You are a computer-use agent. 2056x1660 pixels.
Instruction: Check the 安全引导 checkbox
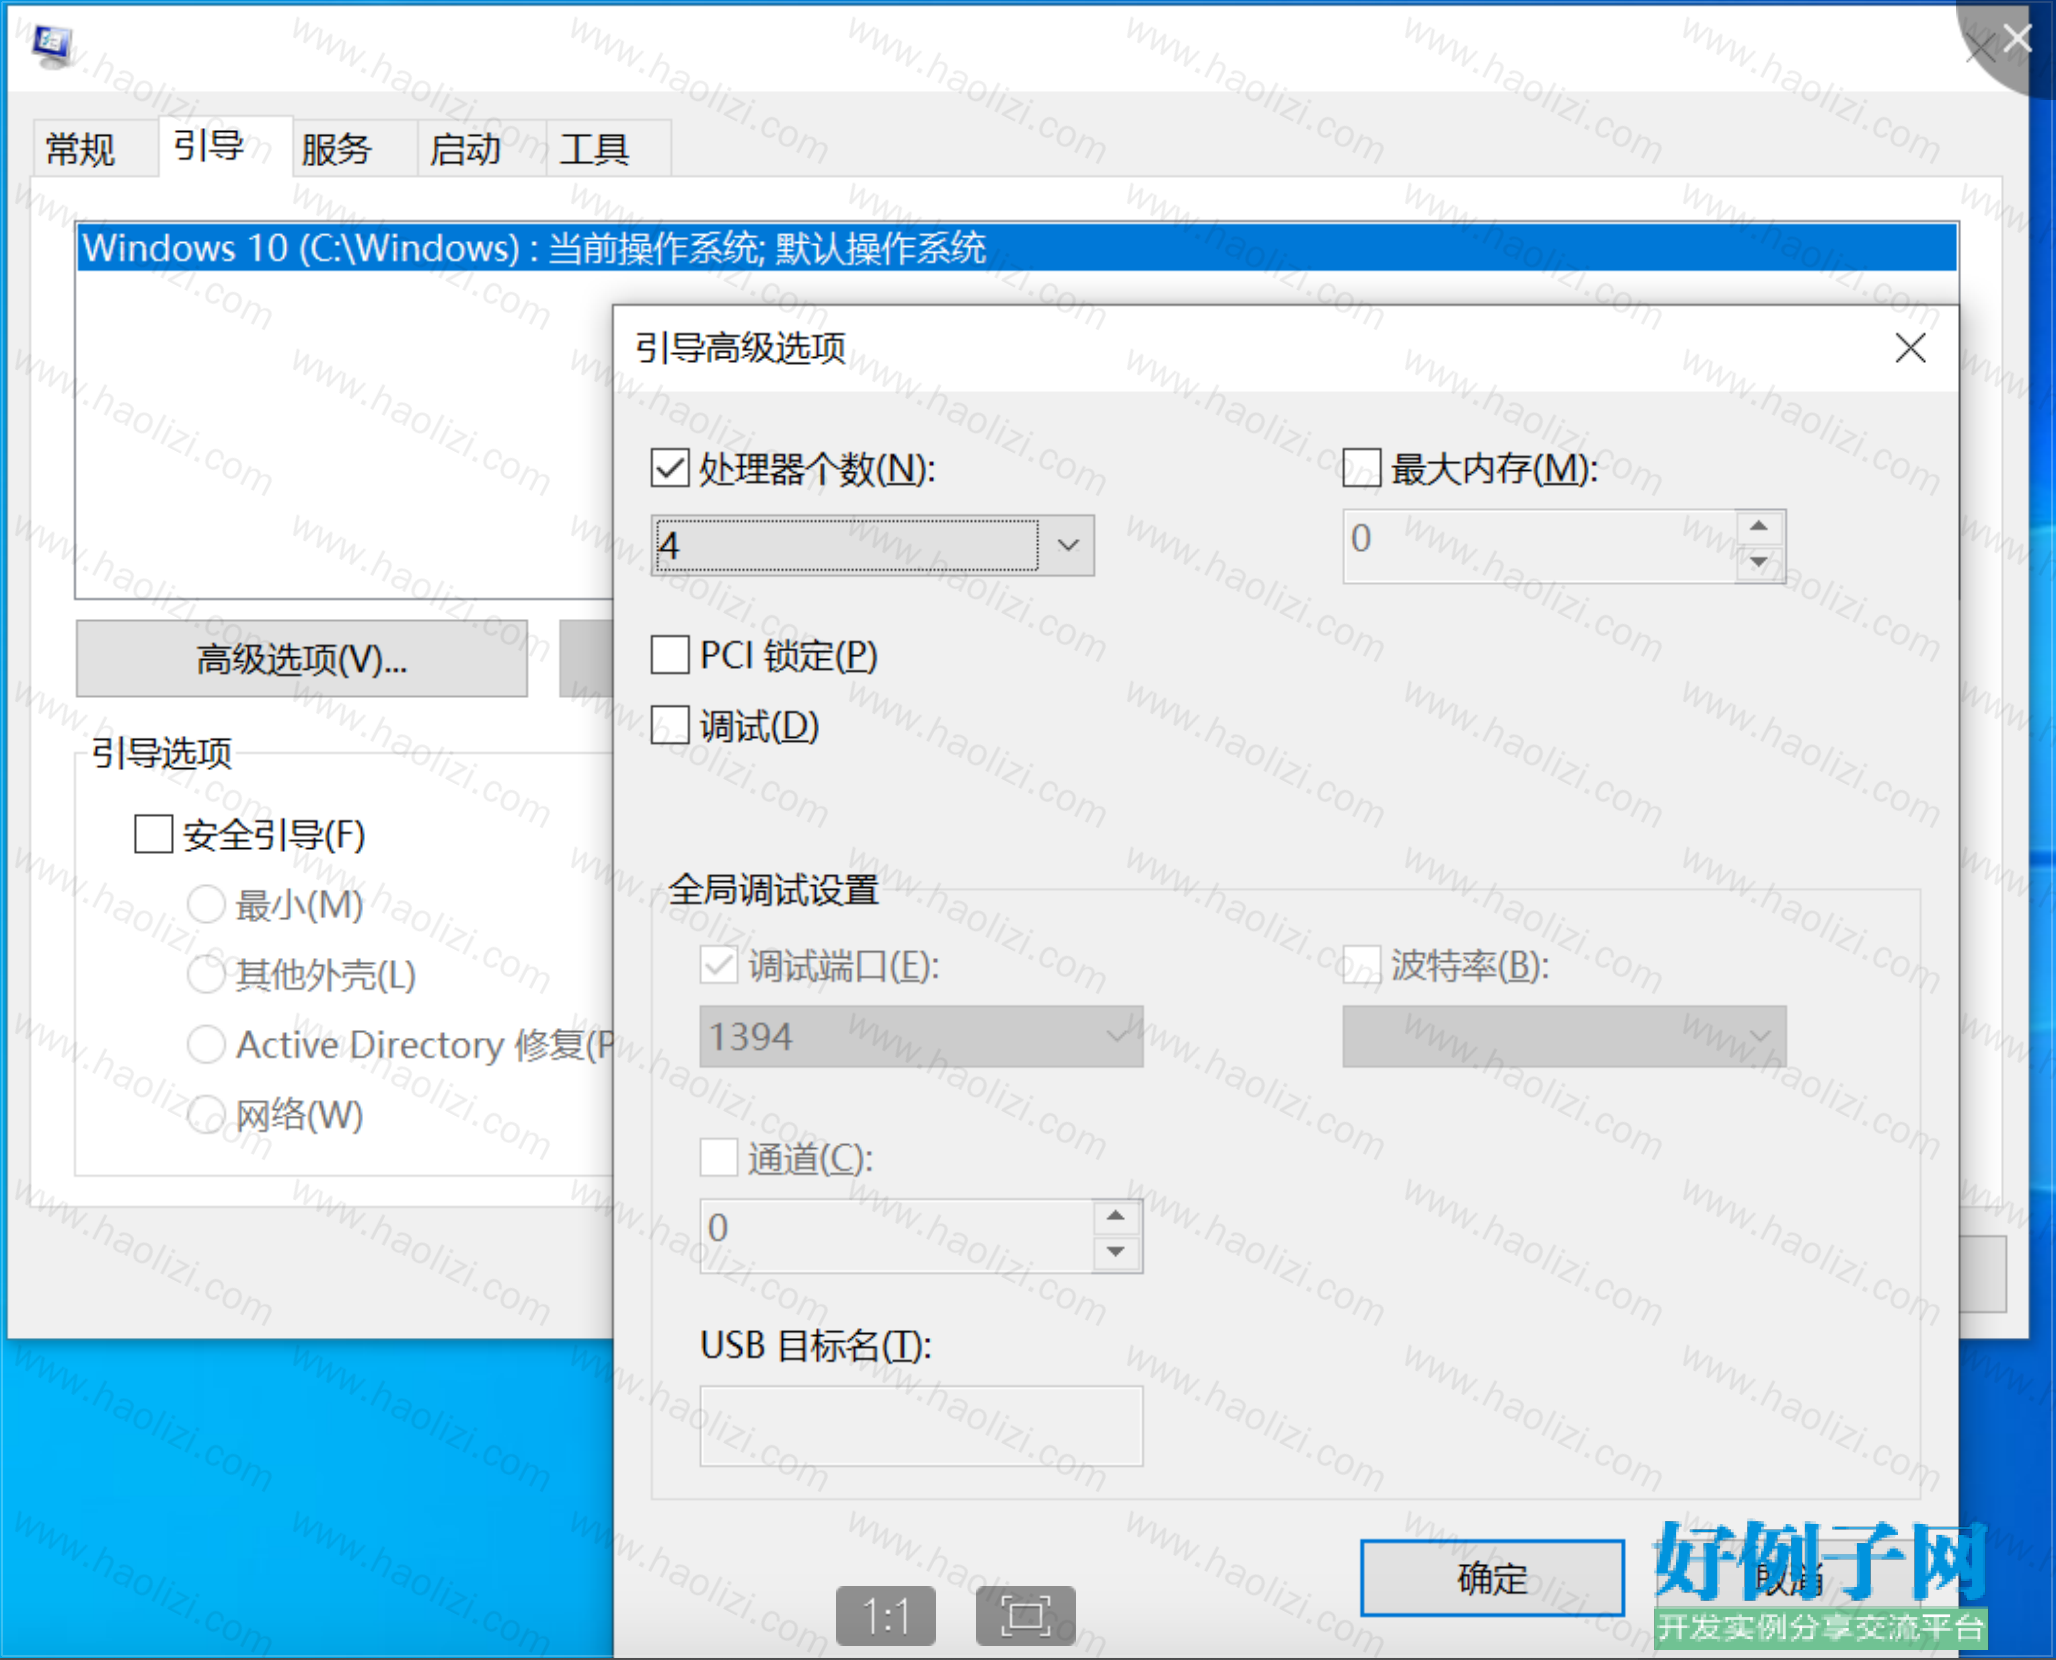pos(153,834)
